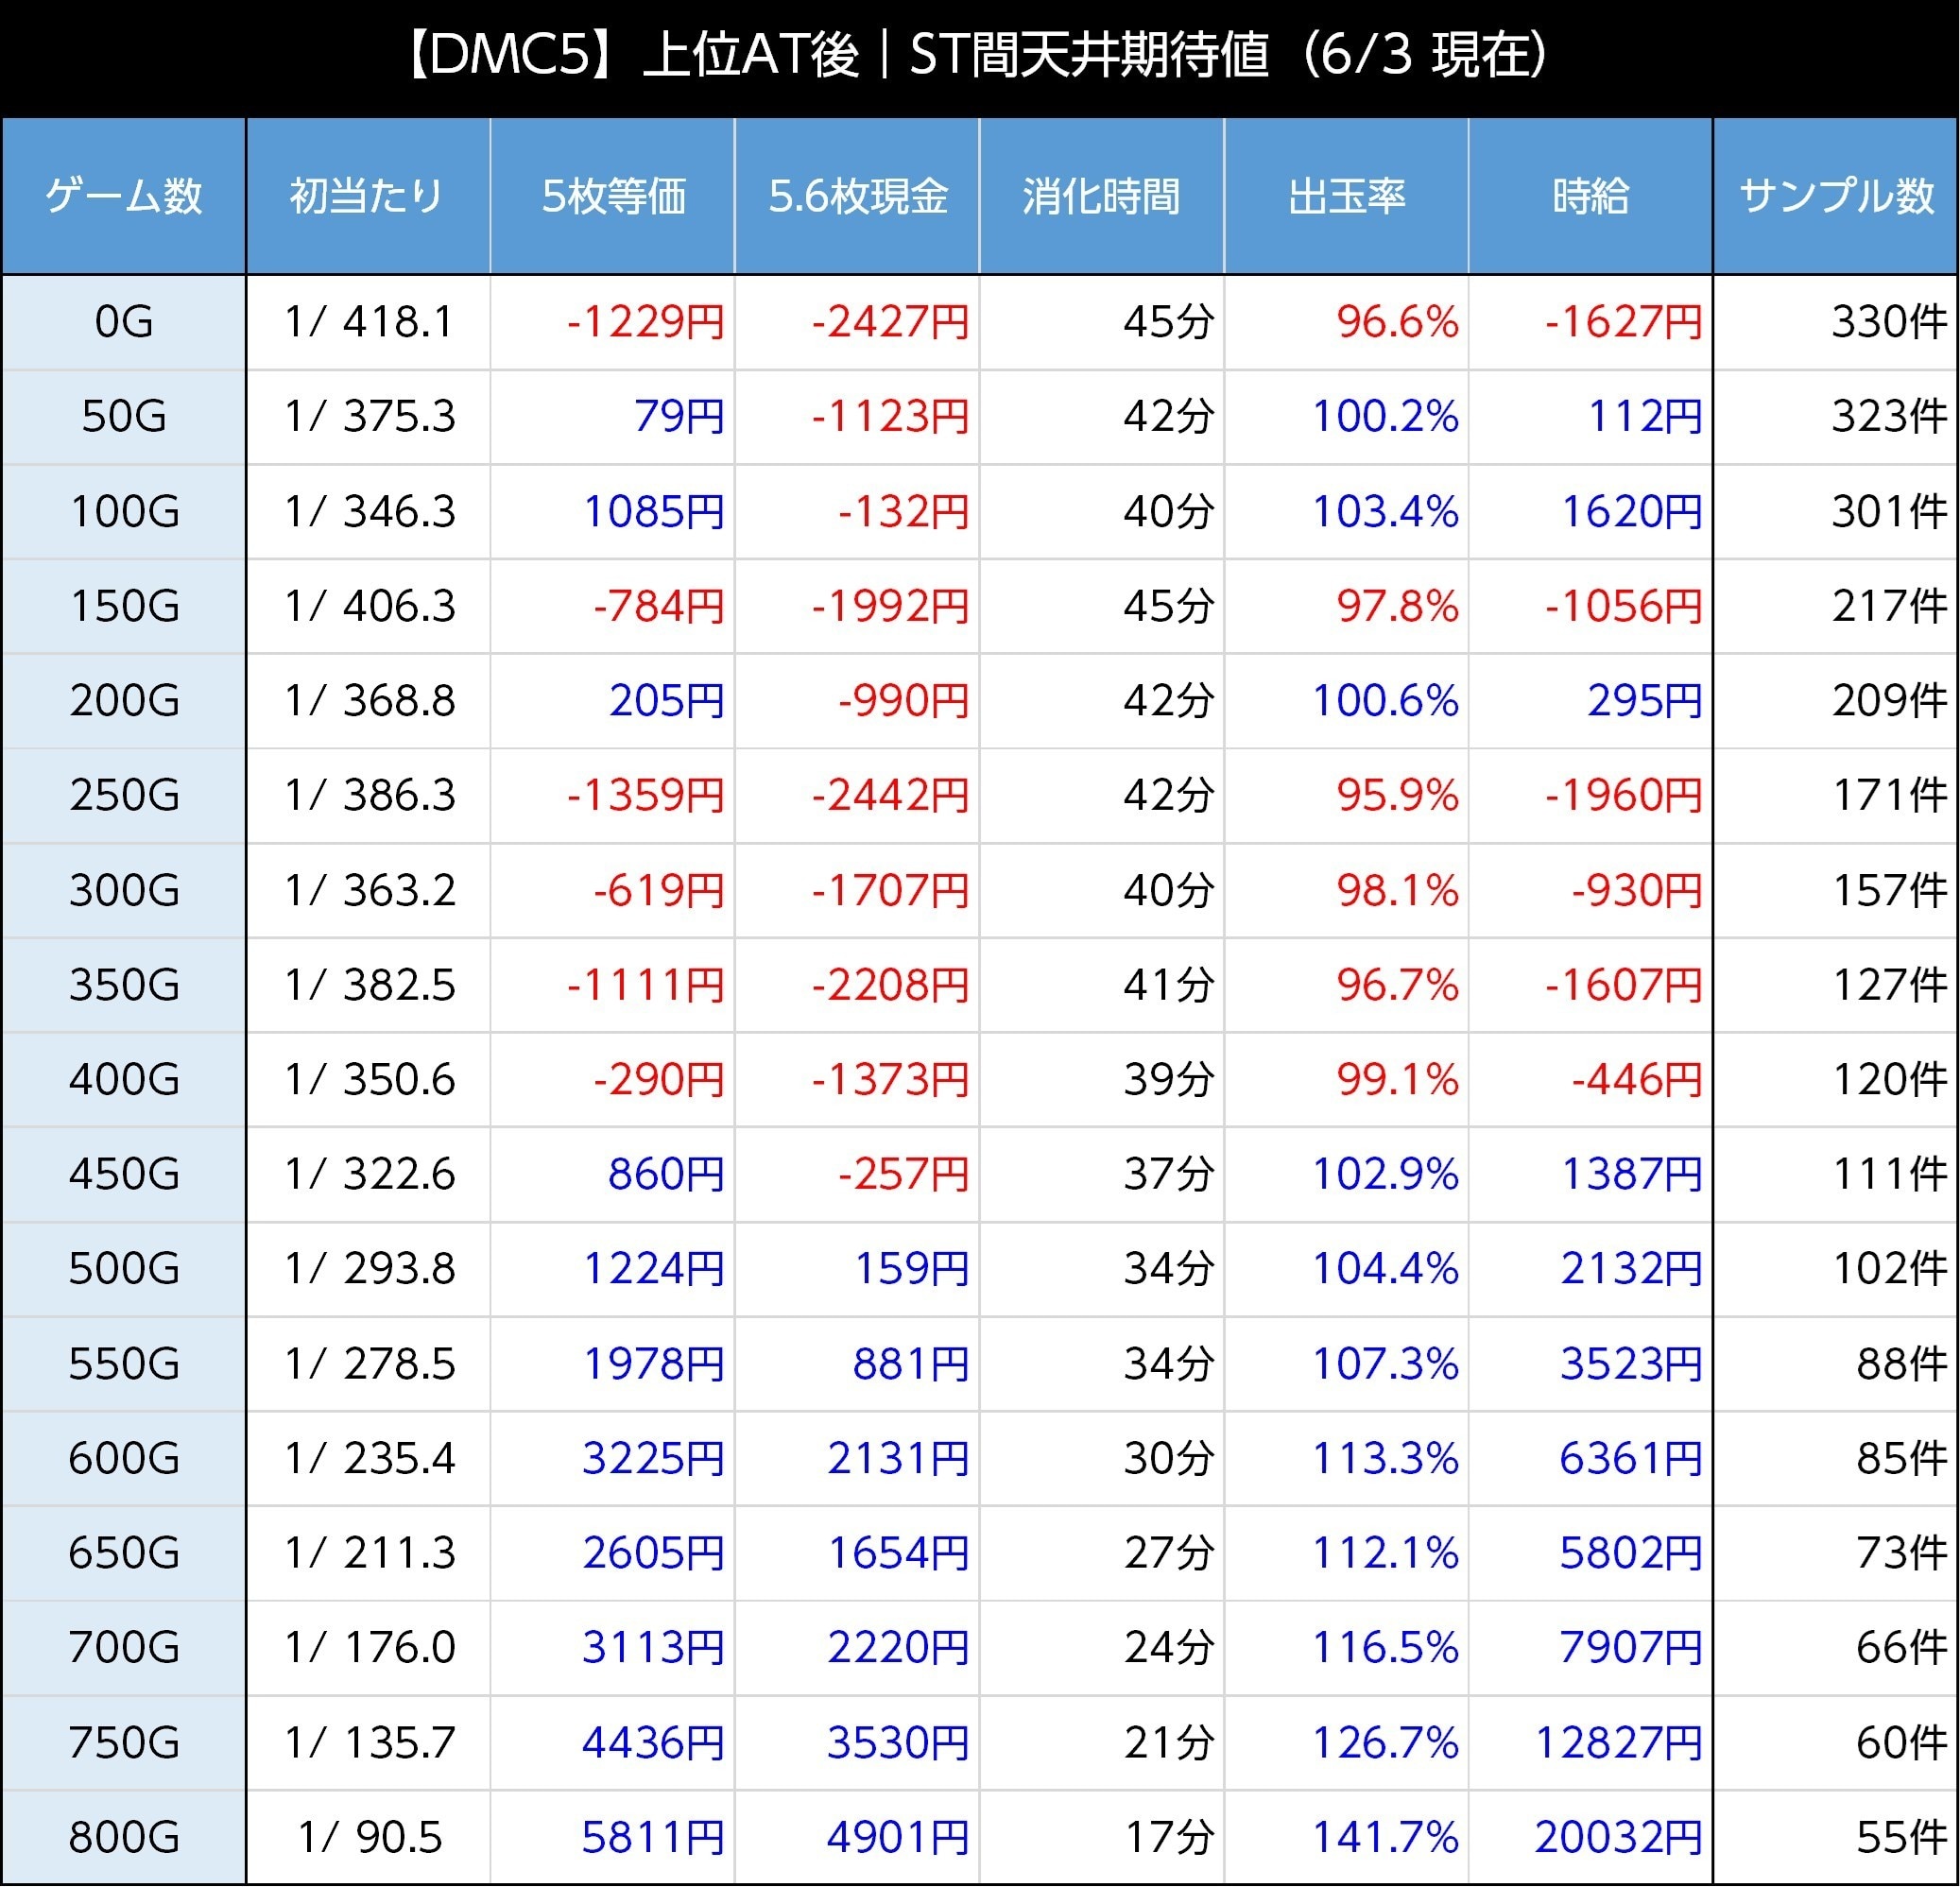Select the 800G row label
The height and width of the screenshot is (1887, 1960).
pyautogui.click(x=124, y=1838)
